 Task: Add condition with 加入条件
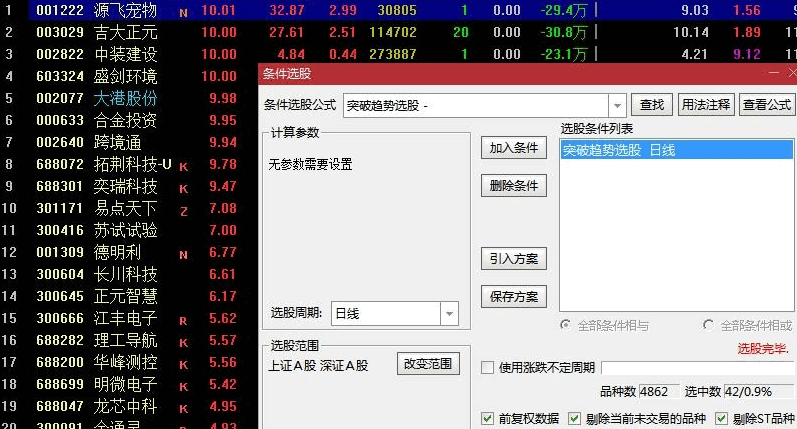click(514, 148)
